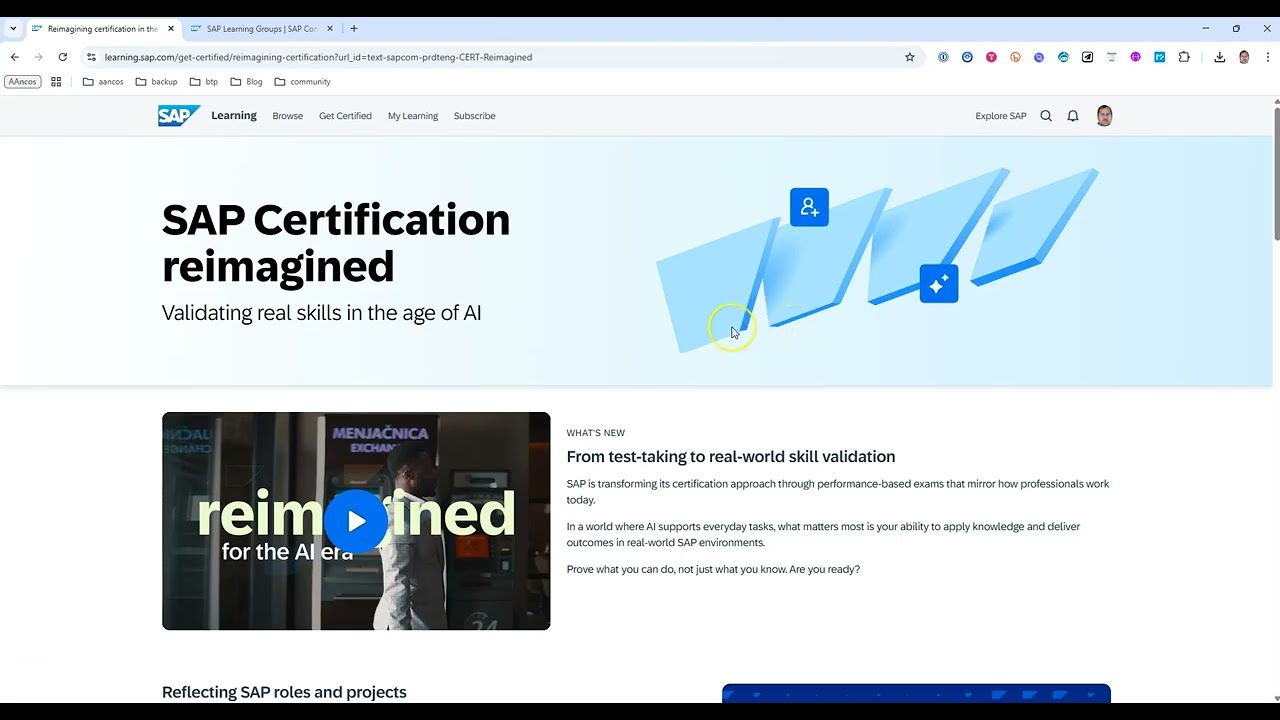The height and width of the screenshot is (720, 1280).
Task: Open the notifications bell icon
Action: point(1073,116)
